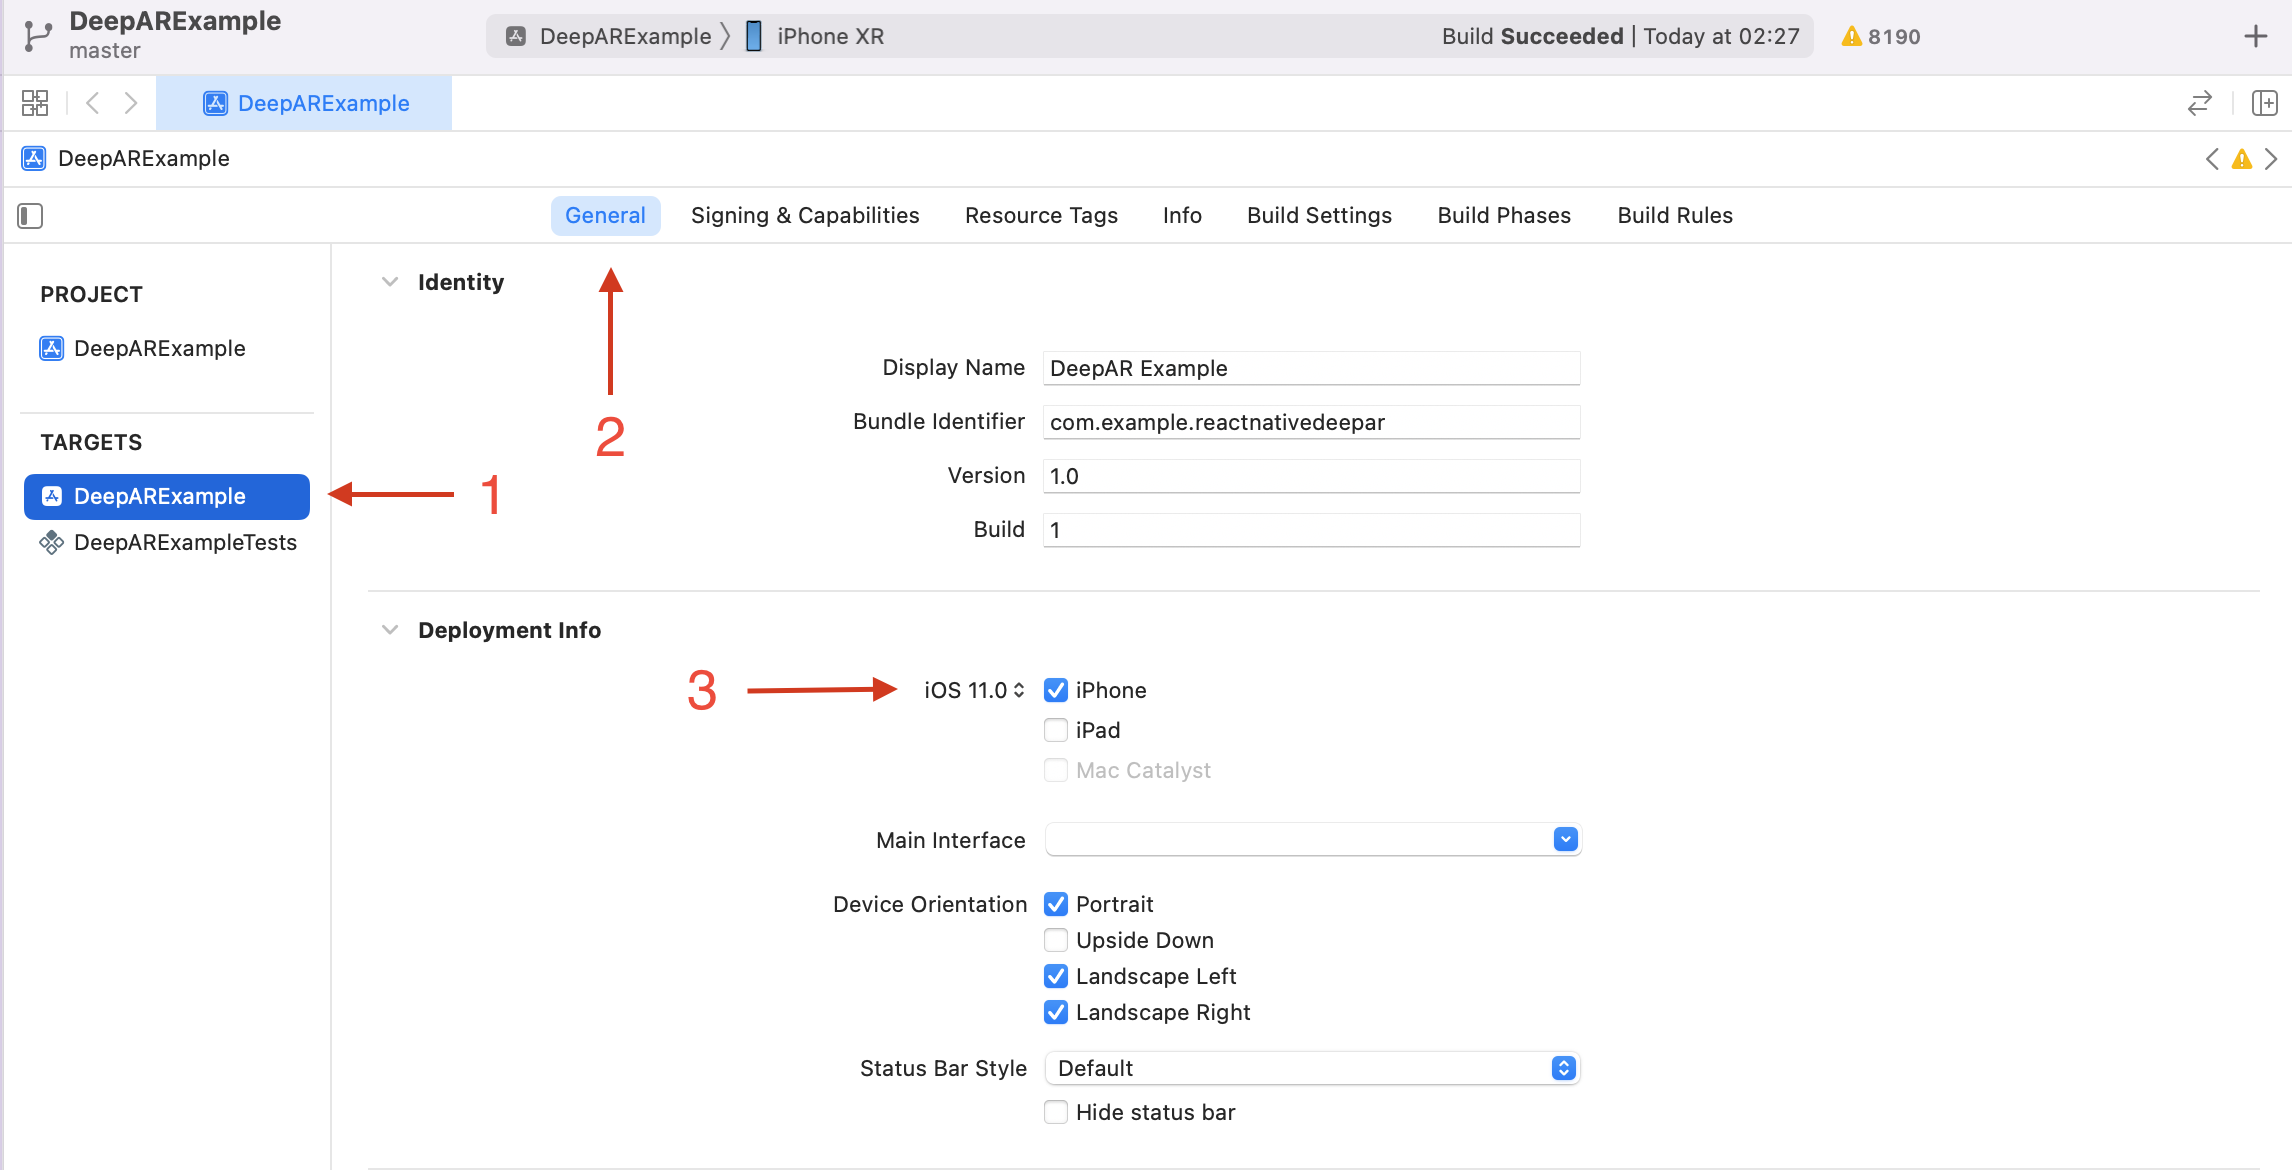Enable the iPad checkbox
The width and height of the screenshot is (2292, 1170).
pos(1056,730)
